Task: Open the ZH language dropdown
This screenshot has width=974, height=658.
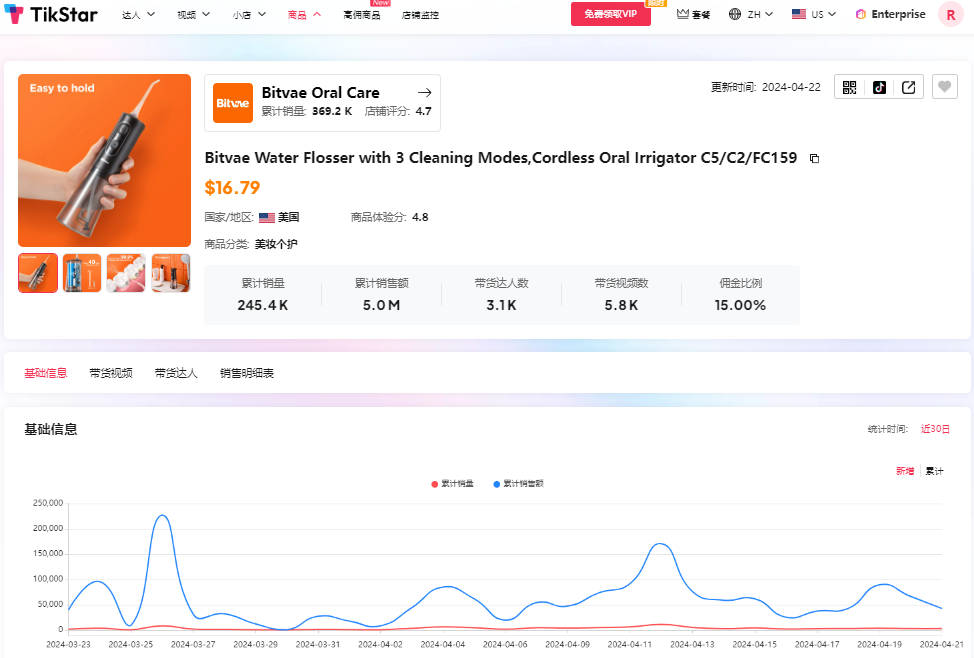Action: 760,14
